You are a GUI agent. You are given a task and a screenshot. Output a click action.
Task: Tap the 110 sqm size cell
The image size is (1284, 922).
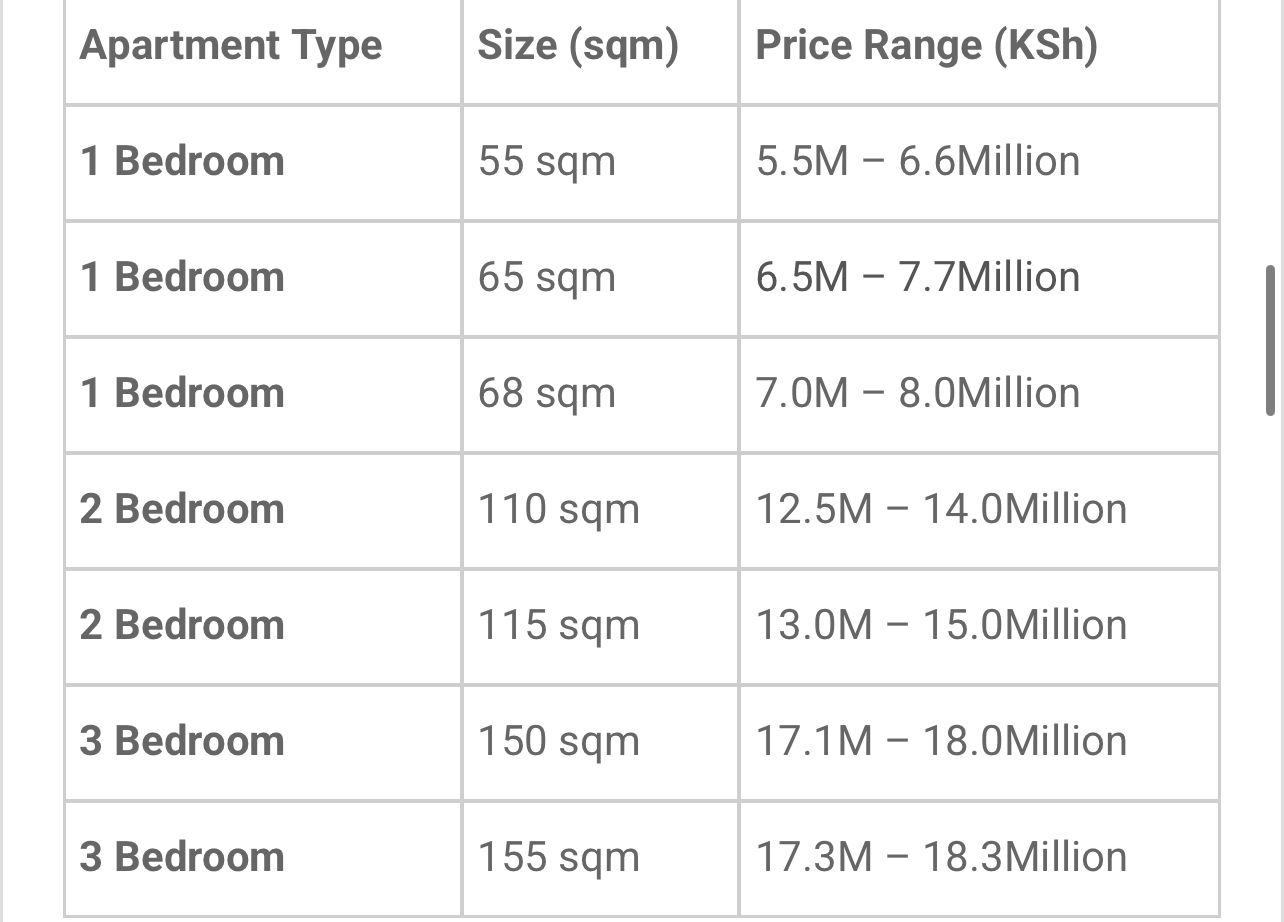click(x=558, y=510)
